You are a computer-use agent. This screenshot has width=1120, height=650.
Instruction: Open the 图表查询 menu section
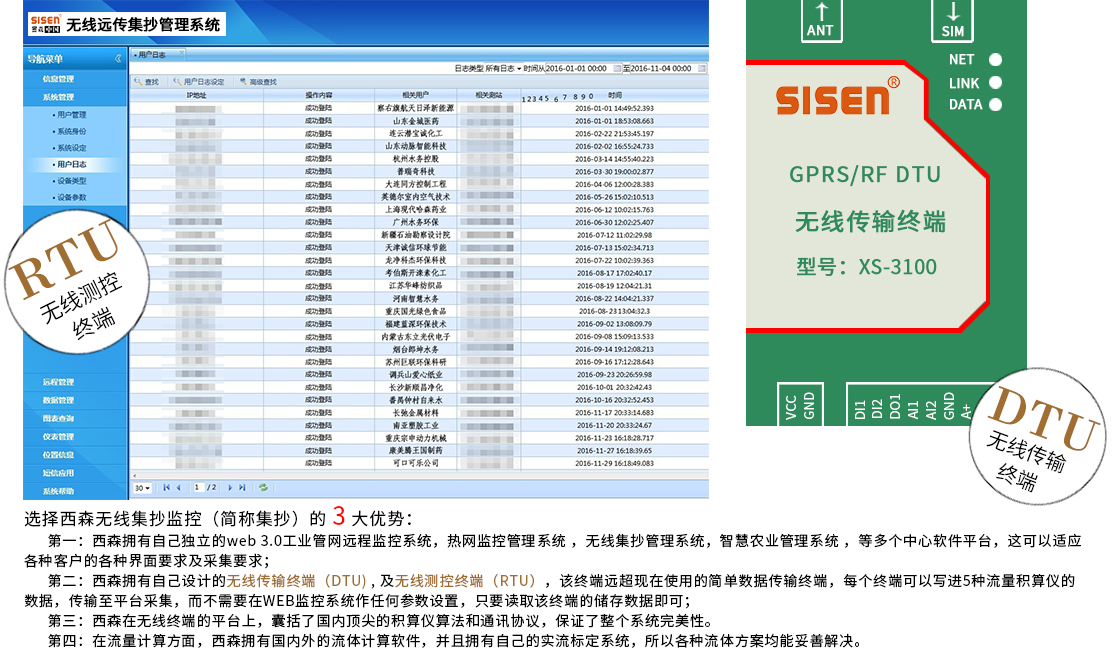click(58, 418)
